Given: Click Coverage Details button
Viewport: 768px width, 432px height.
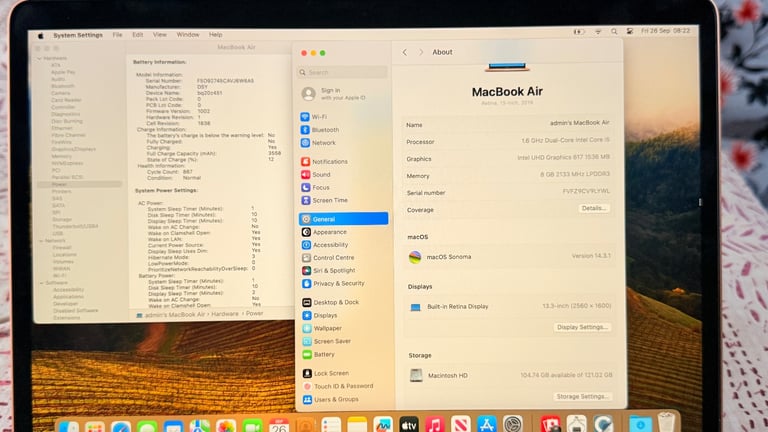Looking at the screenshot, I should point(594,208).
